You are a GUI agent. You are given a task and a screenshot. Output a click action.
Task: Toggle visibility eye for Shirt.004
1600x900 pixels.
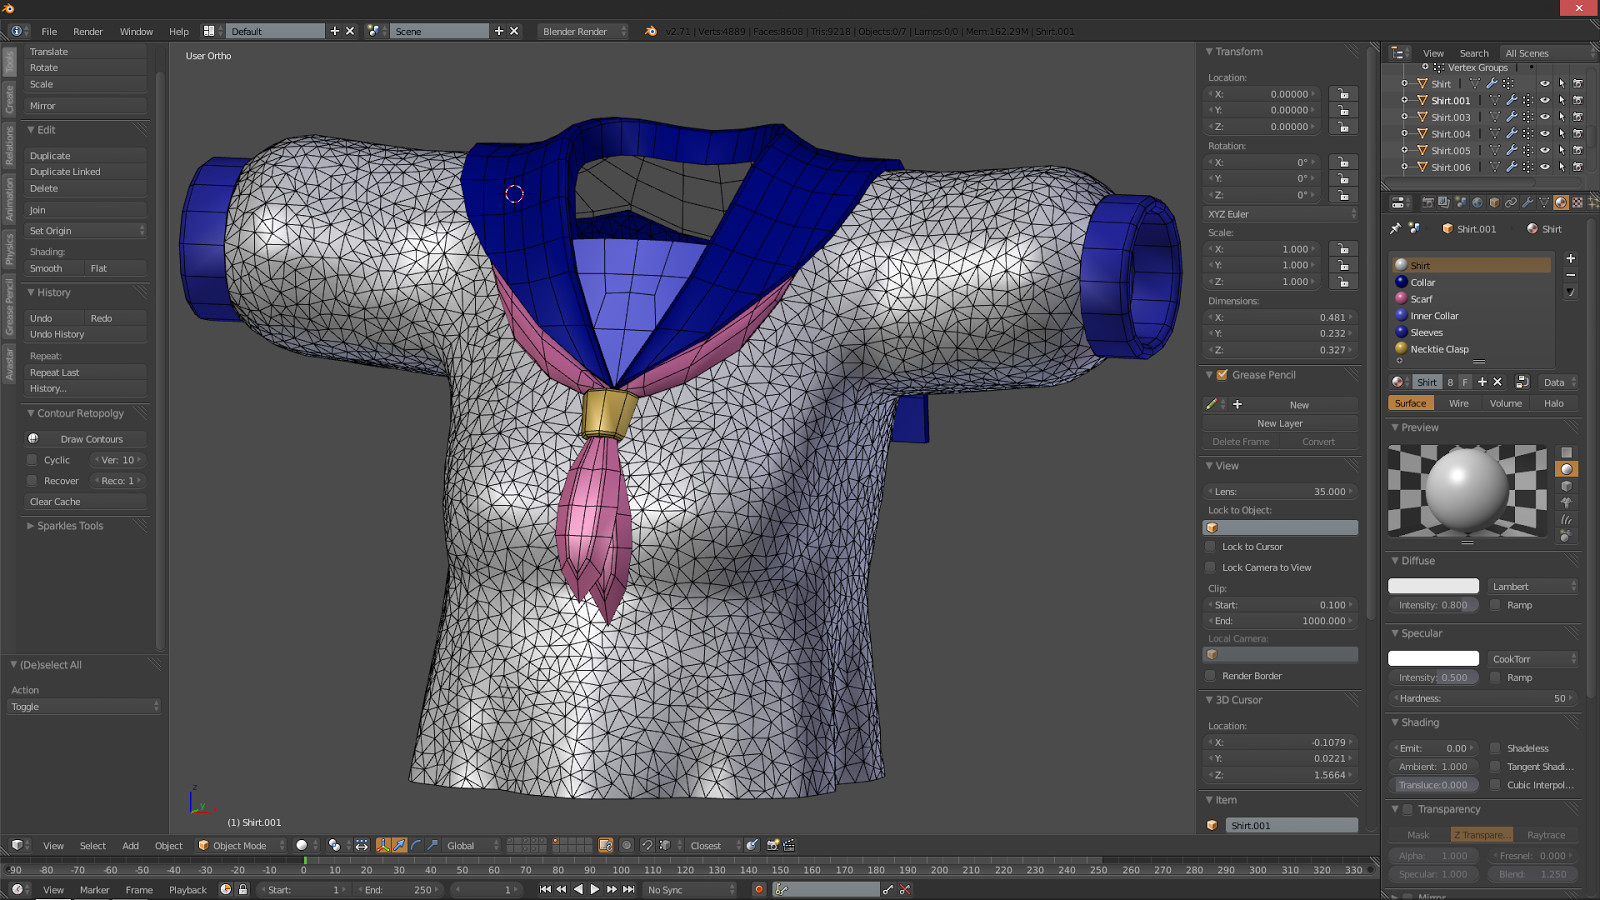(1545, 134)
